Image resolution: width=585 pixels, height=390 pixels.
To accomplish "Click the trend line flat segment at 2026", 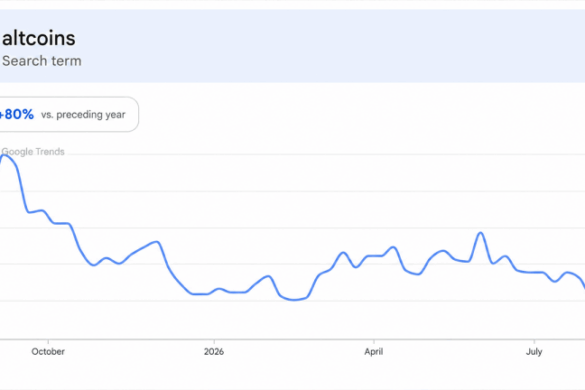I will tap(201, 294).
